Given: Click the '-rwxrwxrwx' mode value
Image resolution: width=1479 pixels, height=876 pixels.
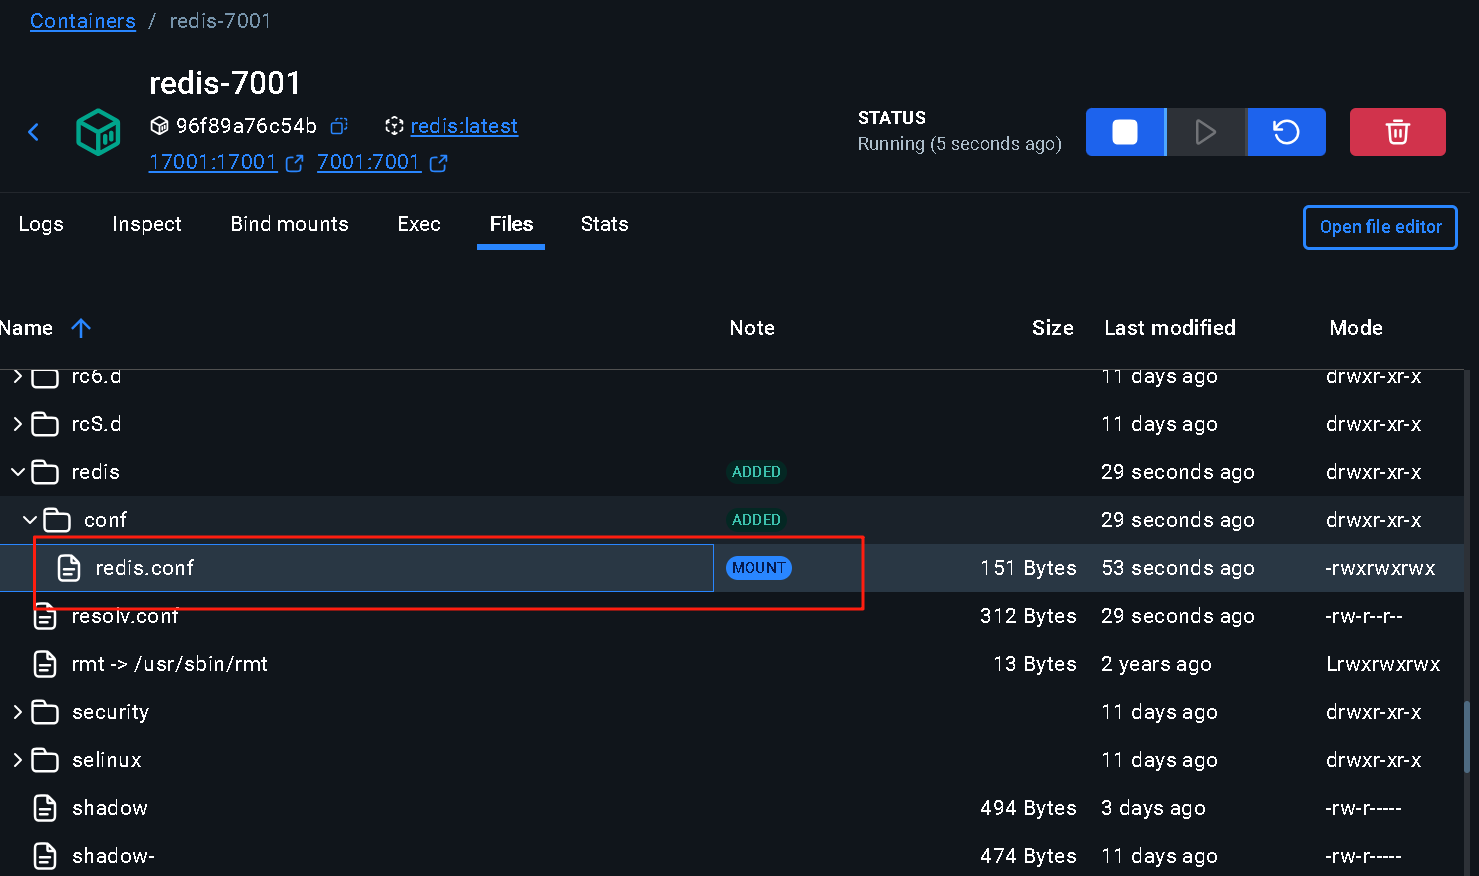Looking at the screenshot, I should [1381, 568].
